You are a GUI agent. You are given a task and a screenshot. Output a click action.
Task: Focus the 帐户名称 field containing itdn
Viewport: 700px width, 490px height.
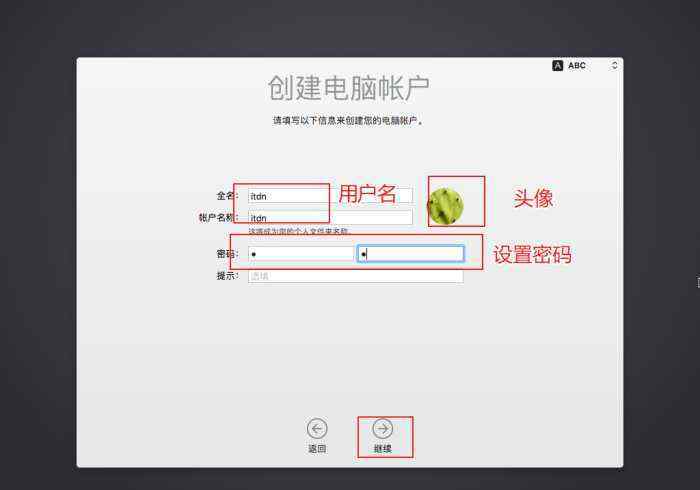point(330,218)
